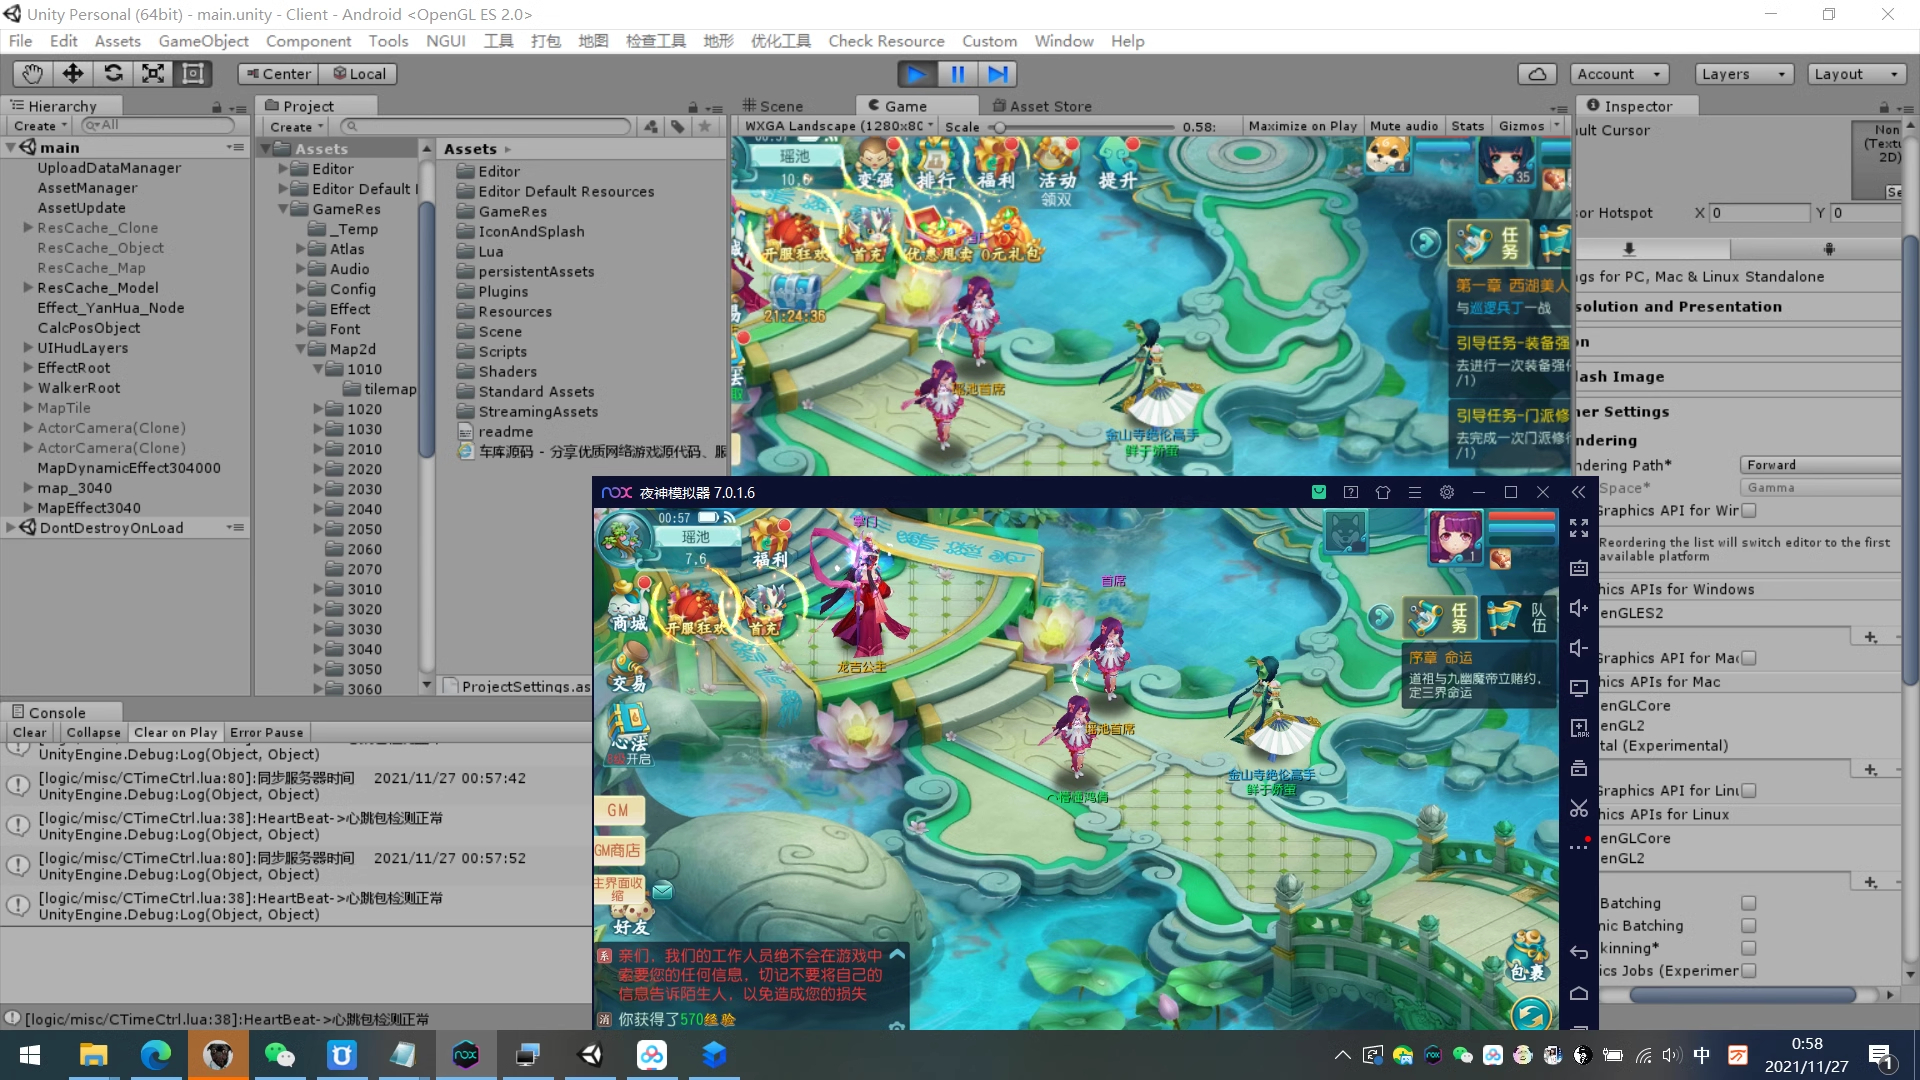Image resolution: width=1920 pixels, height=1080 pixels.
Task: Enable Graphics API for Mac checkbox
Action: pyautogui.click(x=1749, y=658)
